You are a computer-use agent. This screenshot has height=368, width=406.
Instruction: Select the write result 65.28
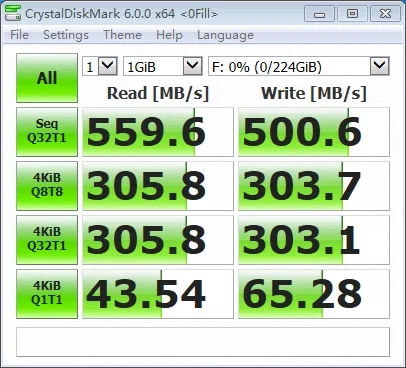[x=314, y=294]
